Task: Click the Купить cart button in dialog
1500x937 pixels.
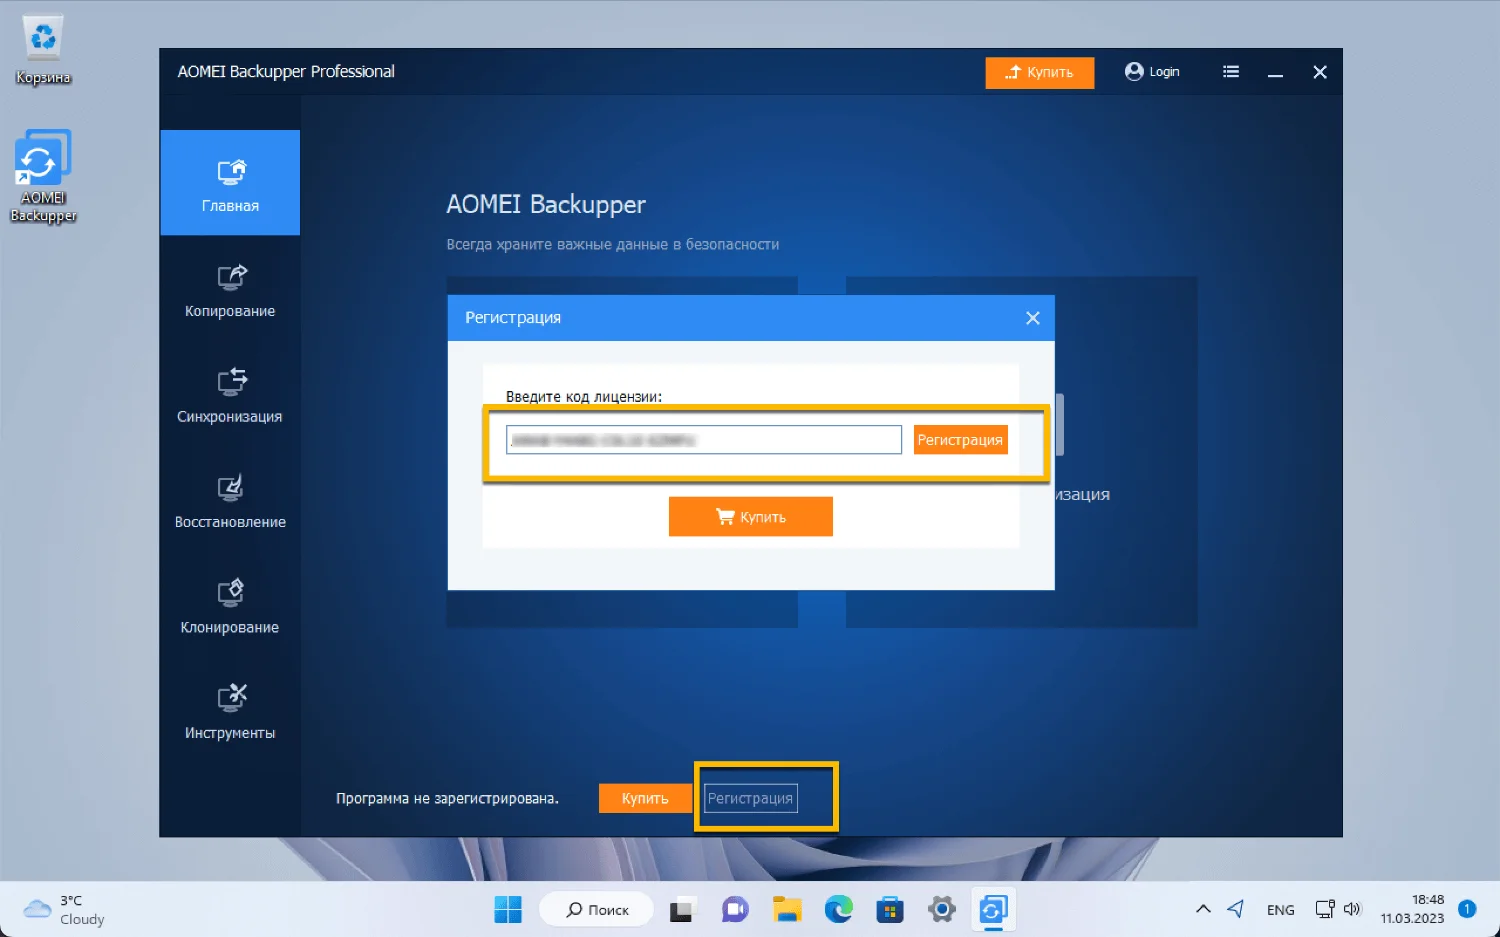Action: pyautogui.click(x=751, y=517)
